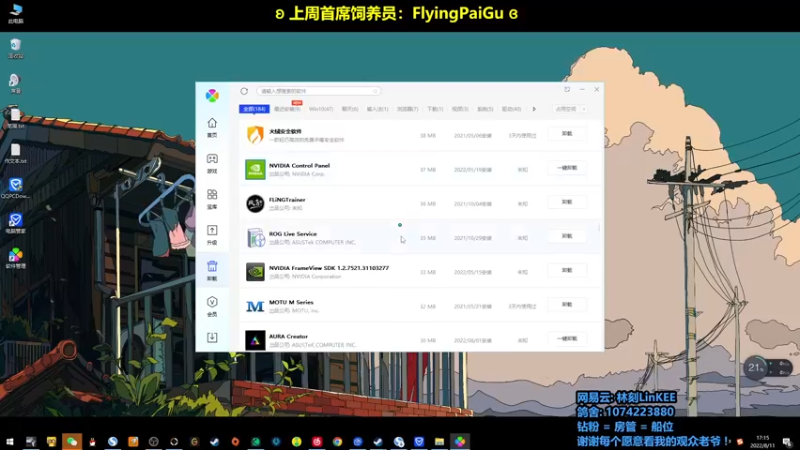Open the 宝库 software library in the sidebar
This screenshot has height=450, width=800.
pos(212,199)
